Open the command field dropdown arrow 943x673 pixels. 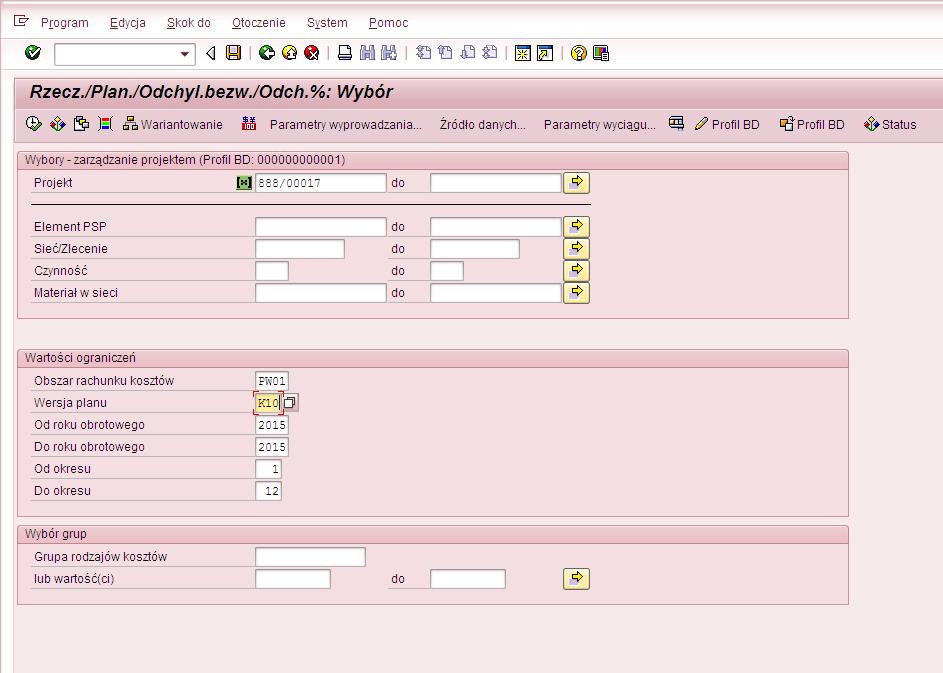click(x=185, y=54)
